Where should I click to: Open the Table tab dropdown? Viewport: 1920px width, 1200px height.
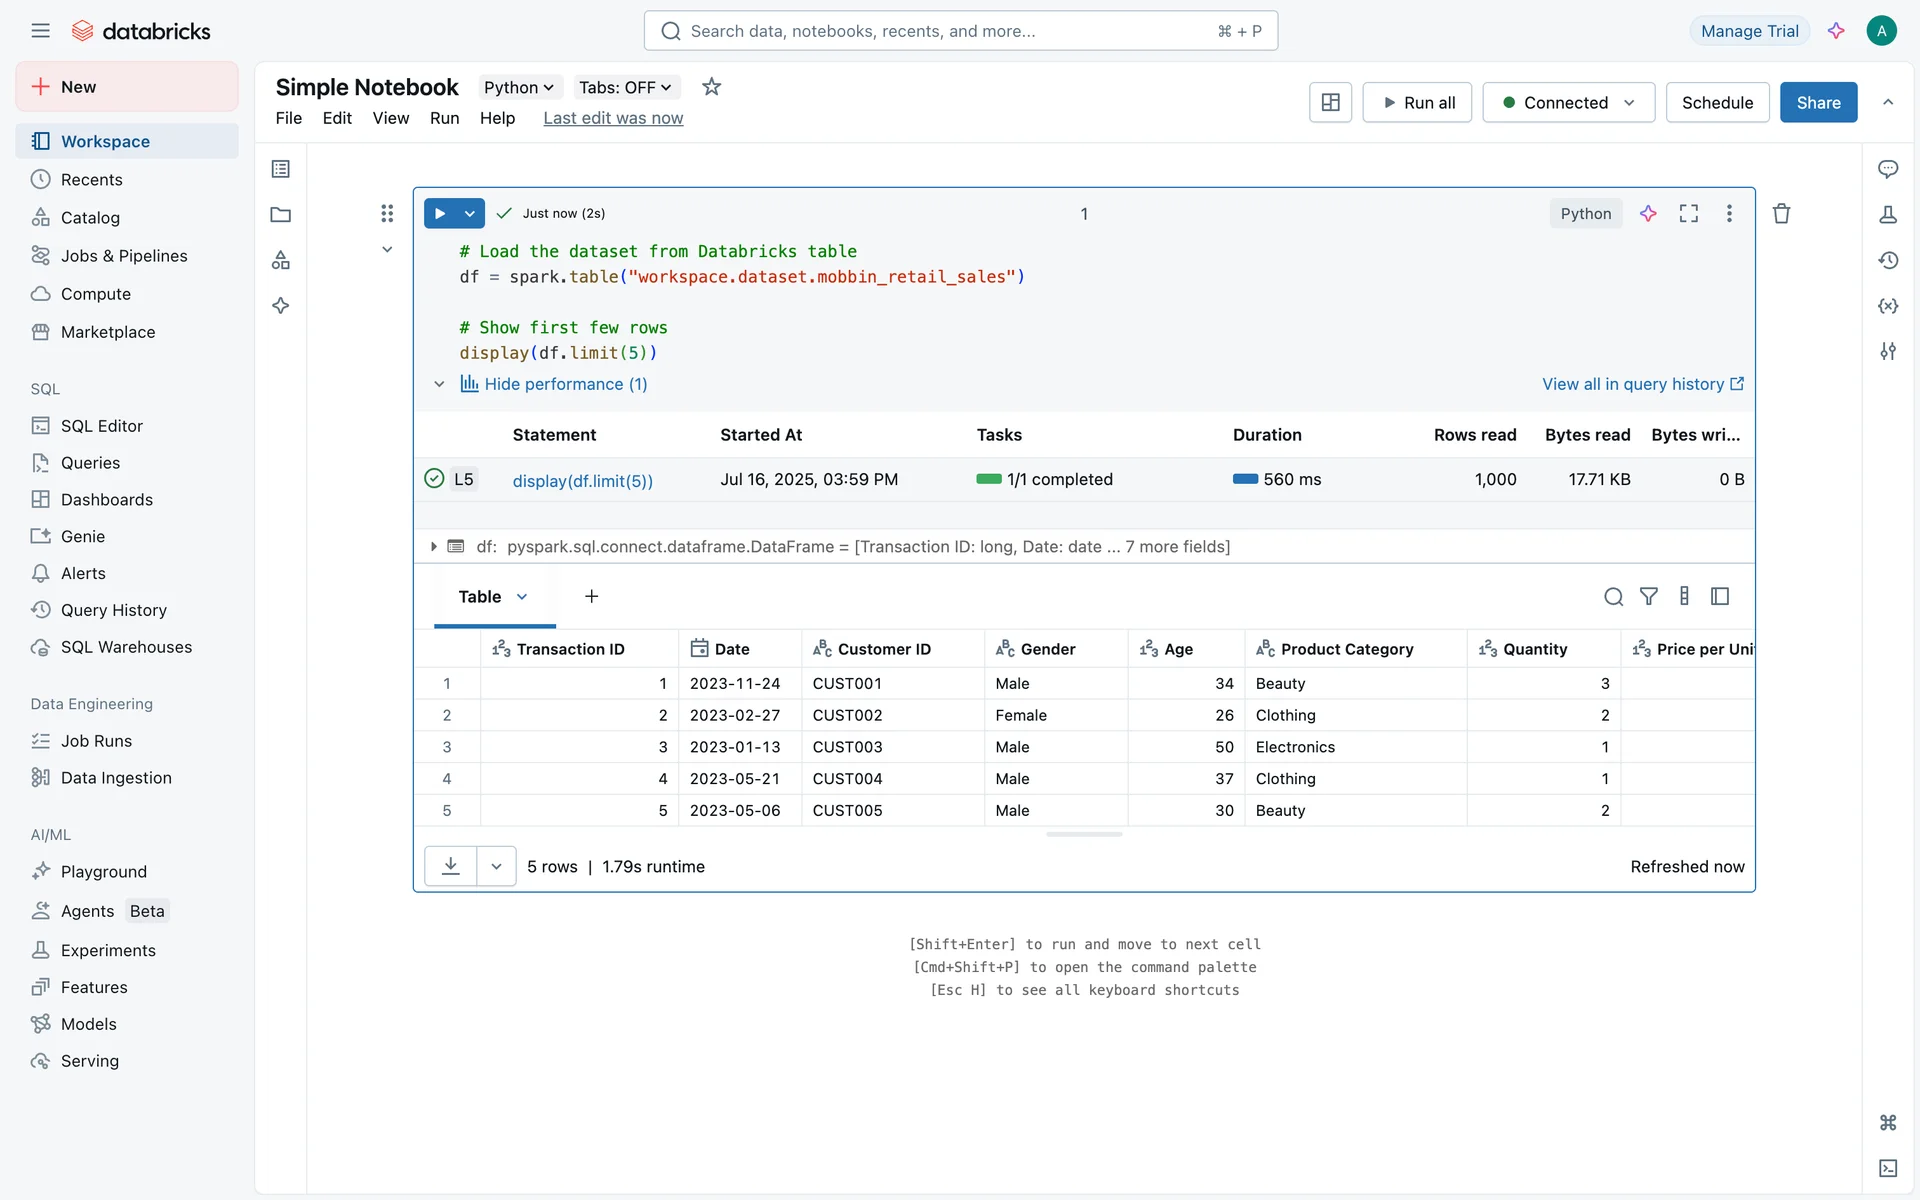(x=522, y=597)
